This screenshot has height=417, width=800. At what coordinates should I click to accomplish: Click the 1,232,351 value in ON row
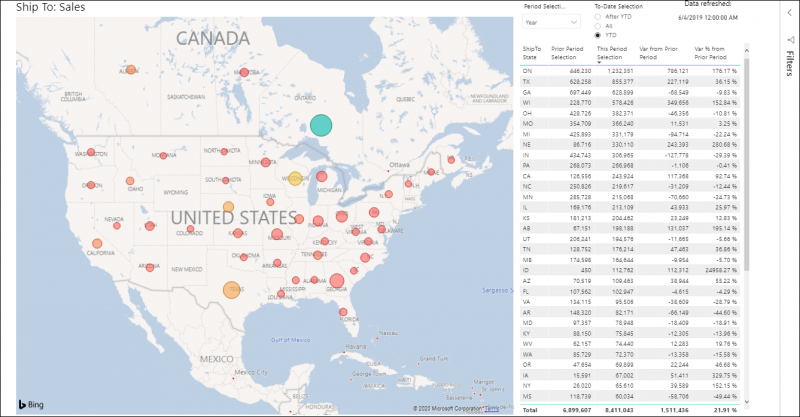(x=620, y=71)
